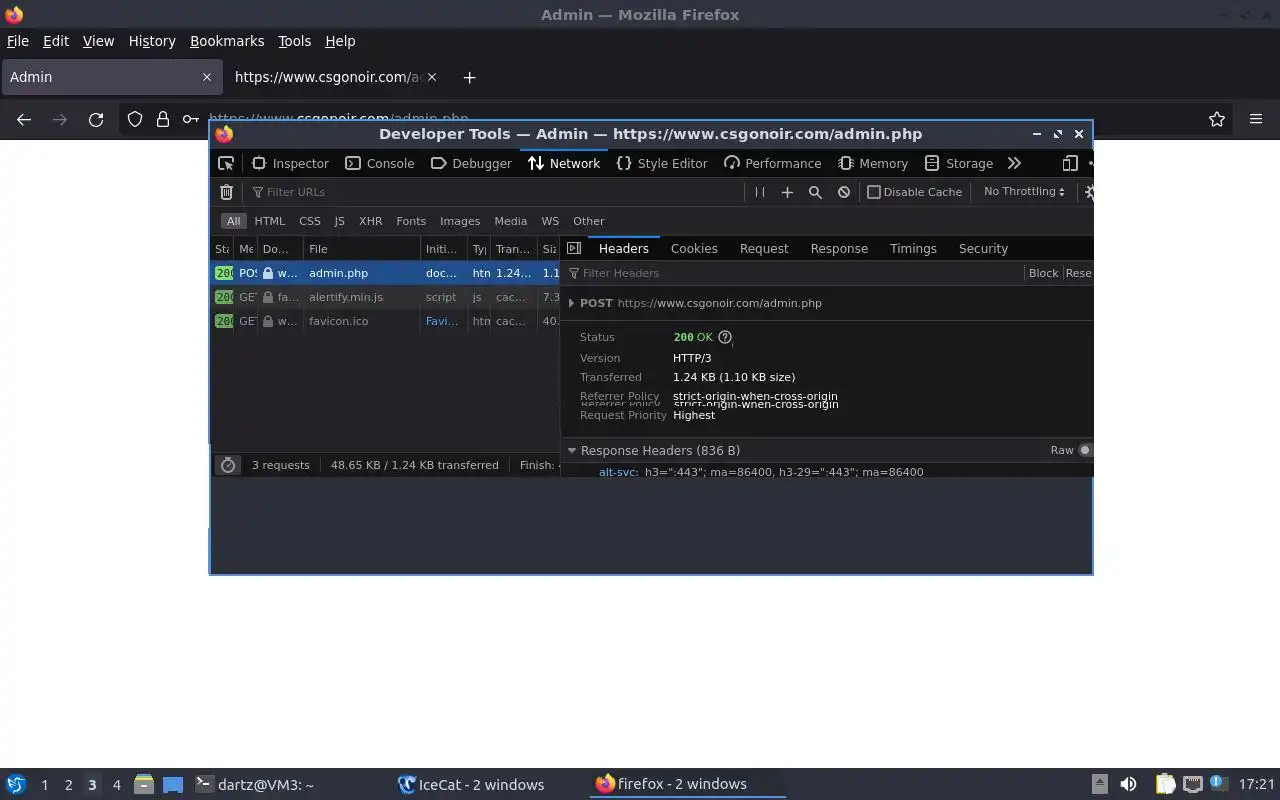Select the alertify.min.js request row
This screenshot has width=1280, height=800.
pos(385,297)
